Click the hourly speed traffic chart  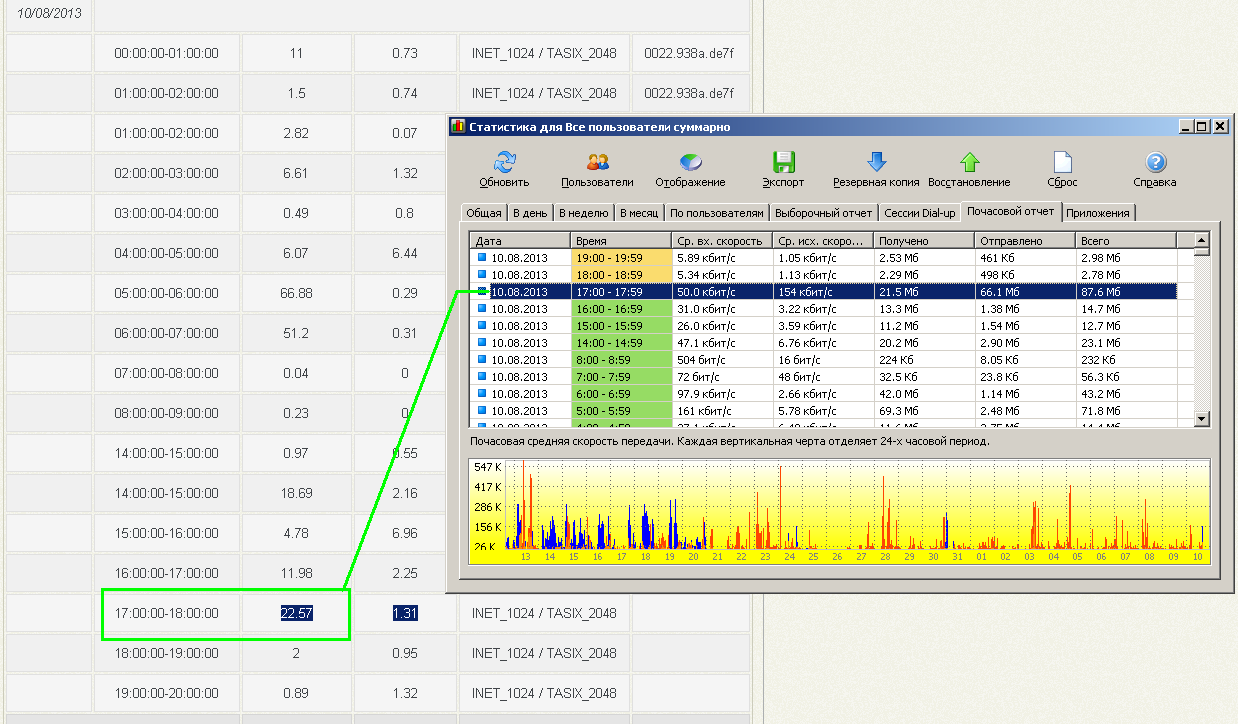click(x=839, y=511)
